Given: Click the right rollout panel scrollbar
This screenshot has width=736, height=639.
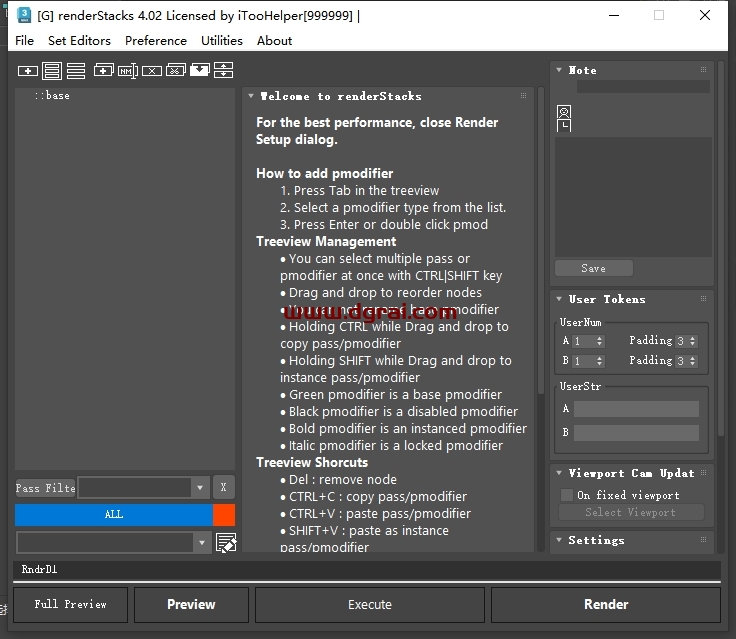Looking at the screenshot, I should tap(721, 249).
